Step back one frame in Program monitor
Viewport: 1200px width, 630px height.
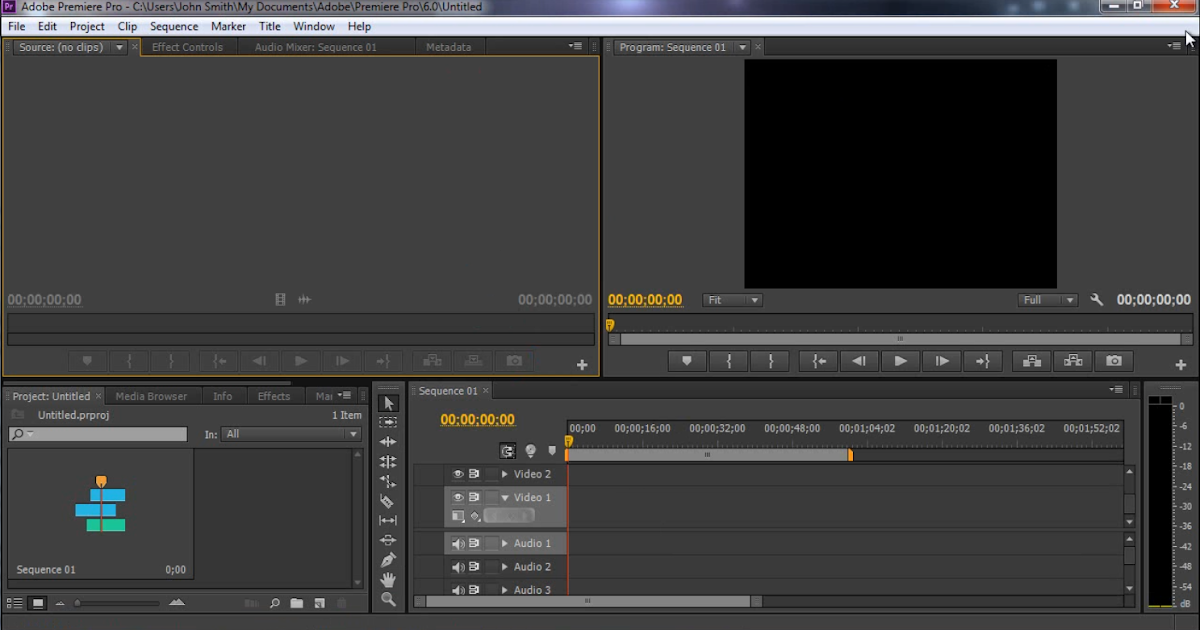[x=859, y=361]
